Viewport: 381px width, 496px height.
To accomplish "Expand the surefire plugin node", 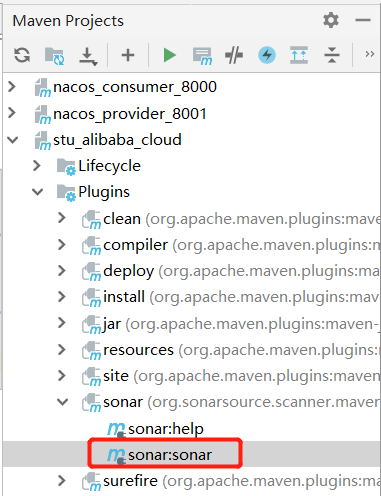I will [x=62, y=481].
